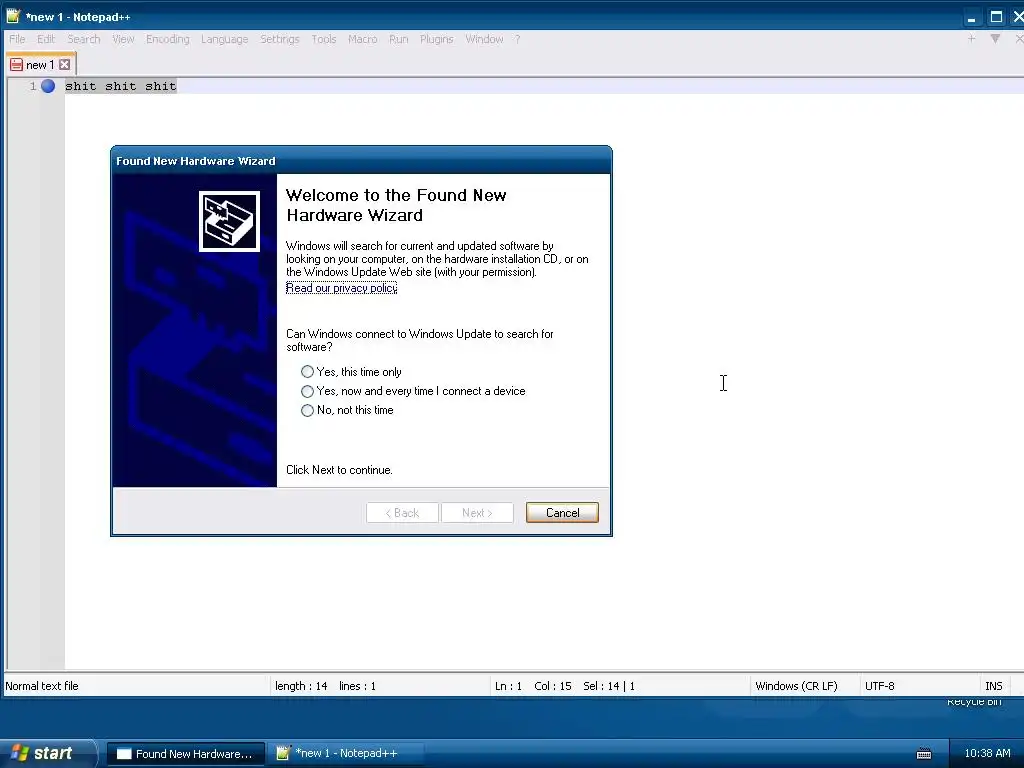1024x768 pixels.
Task: Close the 'new 1' tab with its red X
Action: [64, 65]
